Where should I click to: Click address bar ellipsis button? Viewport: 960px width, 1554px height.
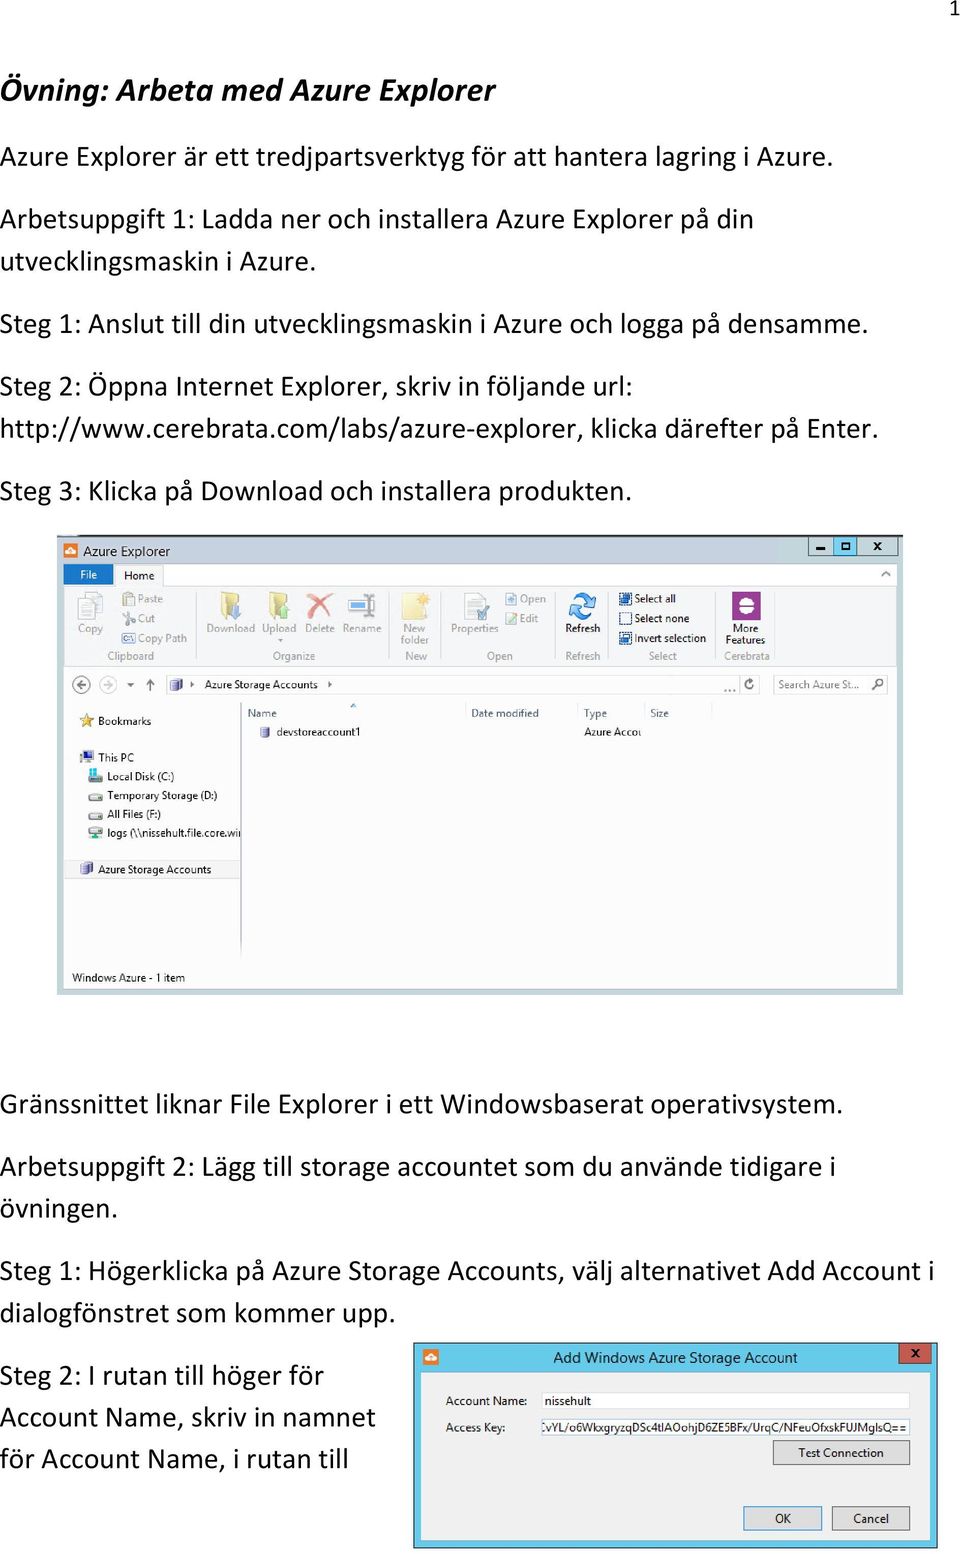730,687
